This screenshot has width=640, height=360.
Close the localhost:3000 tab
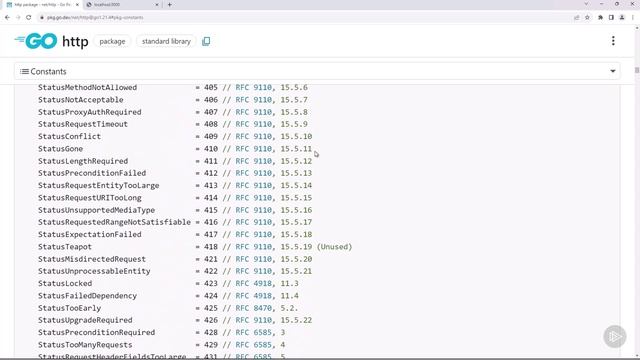tap(157, 4)
